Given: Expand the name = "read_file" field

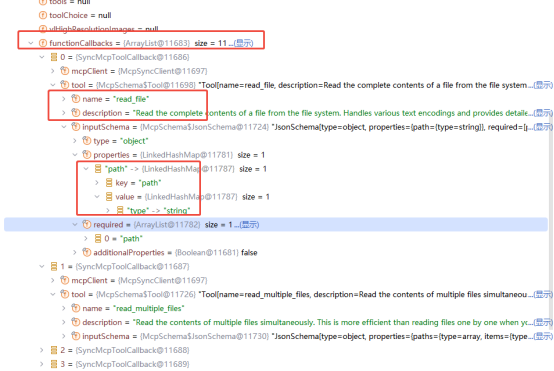Looking at the screenshot, I should 64,99.
